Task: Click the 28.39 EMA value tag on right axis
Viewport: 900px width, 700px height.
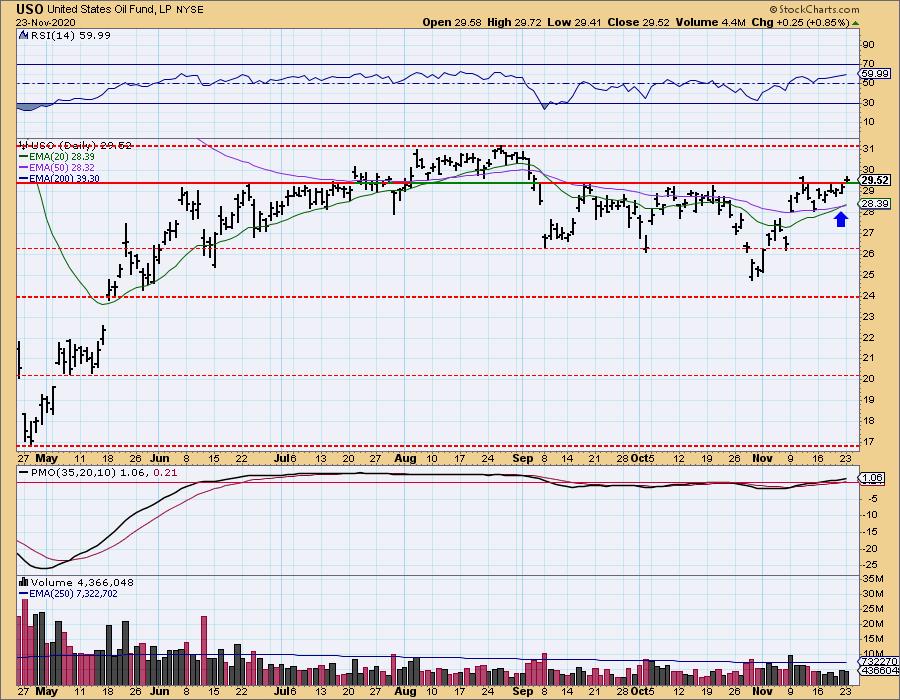Action: (875, 204)
